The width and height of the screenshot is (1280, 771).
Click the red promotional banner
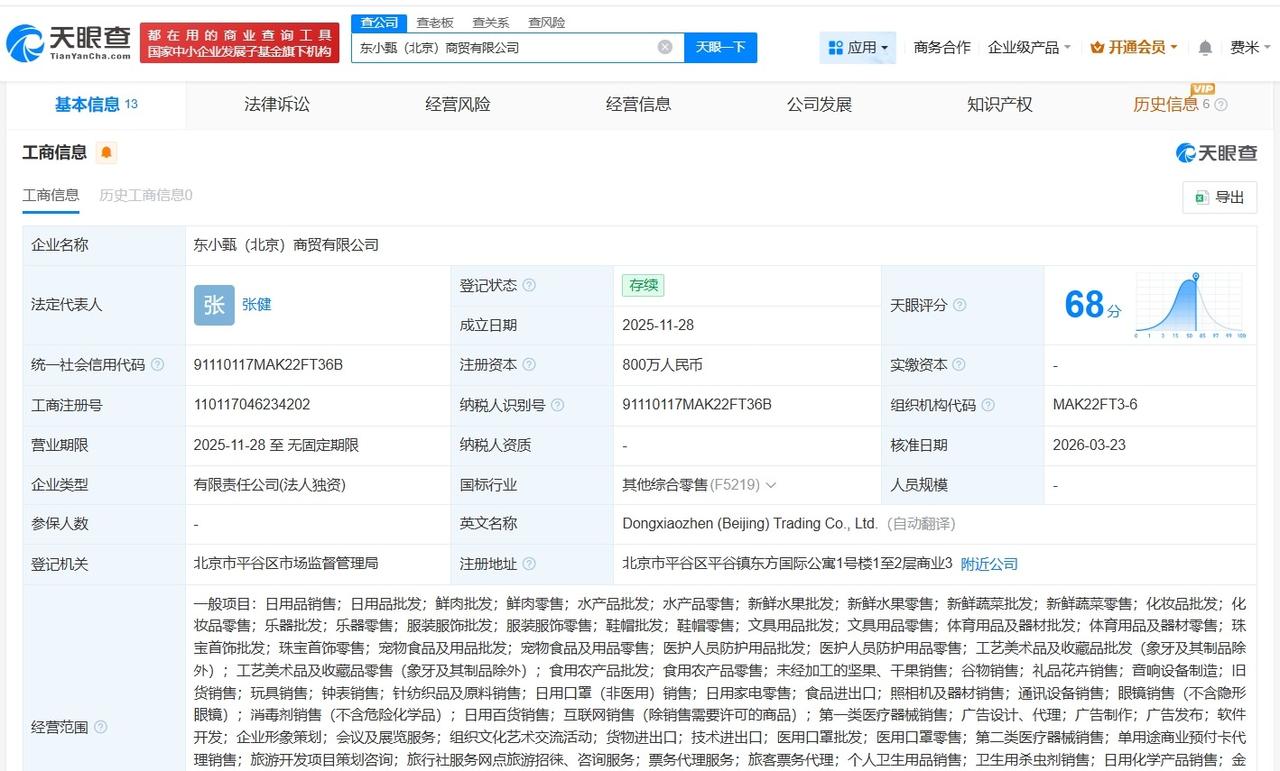(x=240, y=43)
